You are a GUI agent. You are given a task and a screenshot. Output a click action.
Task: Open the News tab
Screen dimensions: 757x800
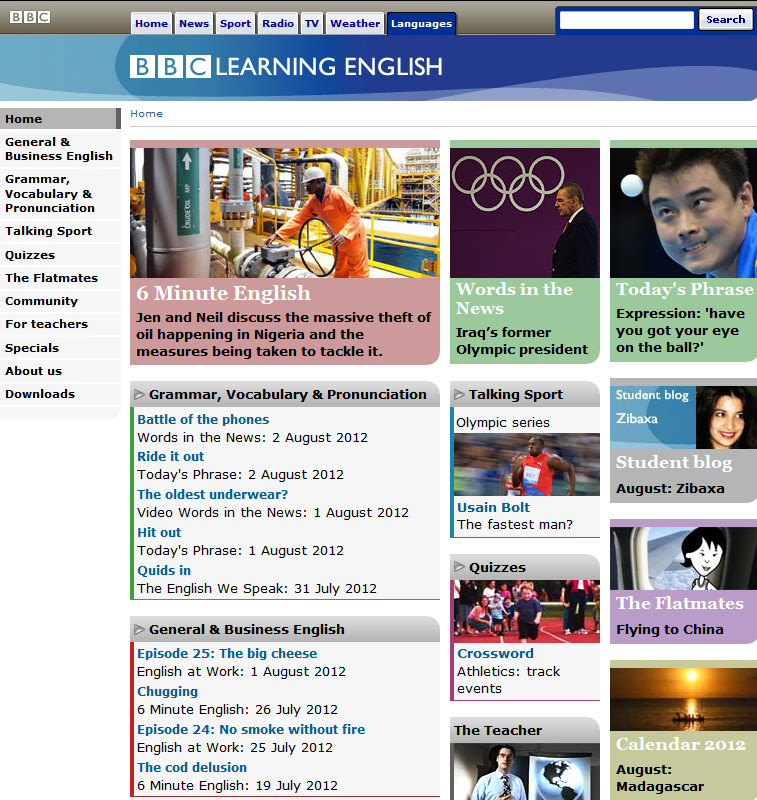[194, 23]
